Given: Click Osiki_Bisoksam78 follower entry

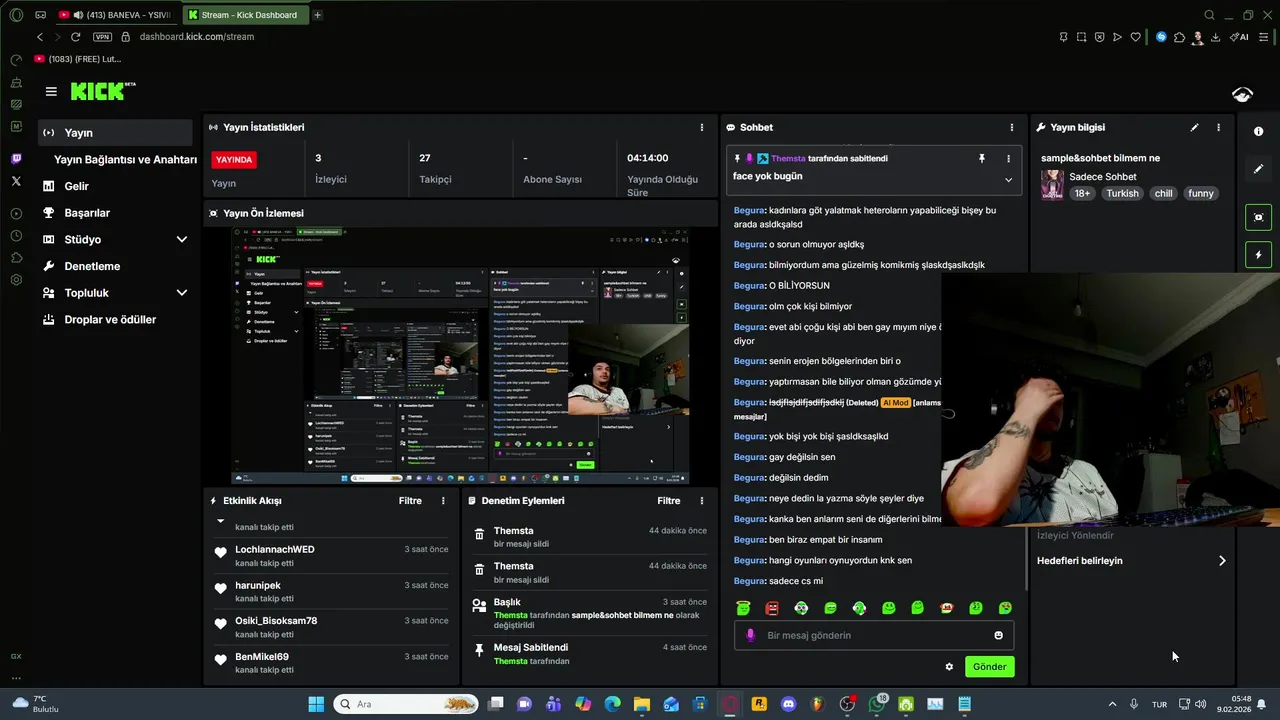Looking at the screenshot, I should 331,627.
